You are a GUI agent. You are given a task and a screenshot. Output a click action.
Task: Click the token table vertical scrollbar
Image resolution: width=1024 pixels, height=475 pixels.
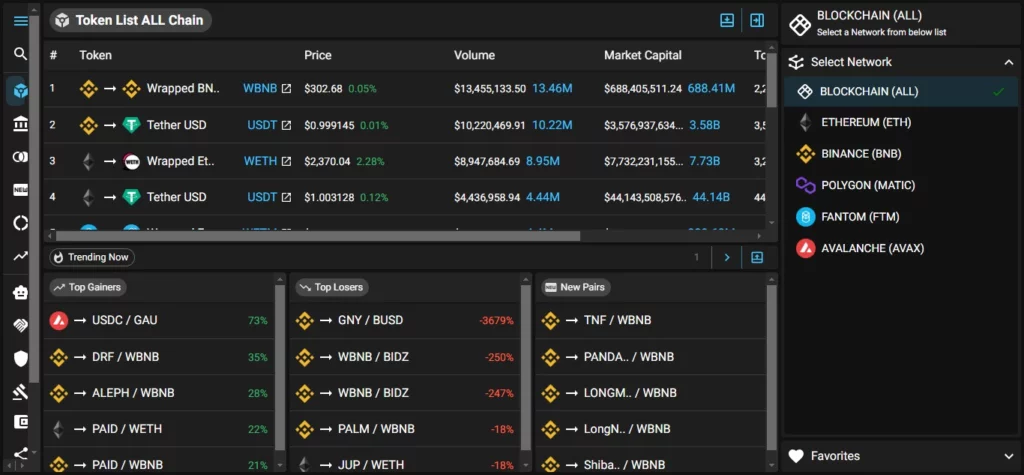point(771,78)
